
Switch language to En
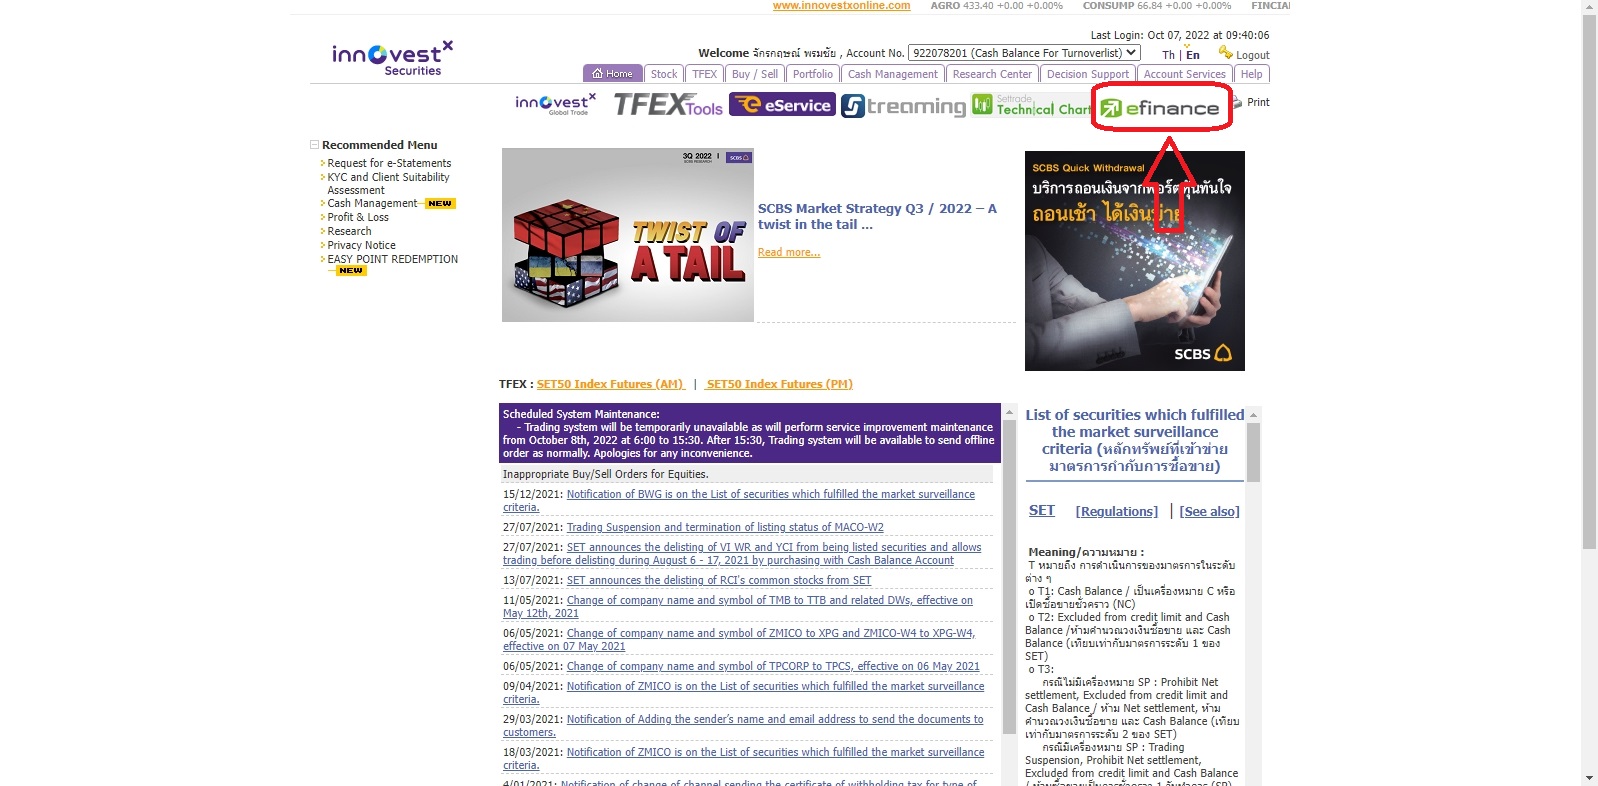[1193, 55]
